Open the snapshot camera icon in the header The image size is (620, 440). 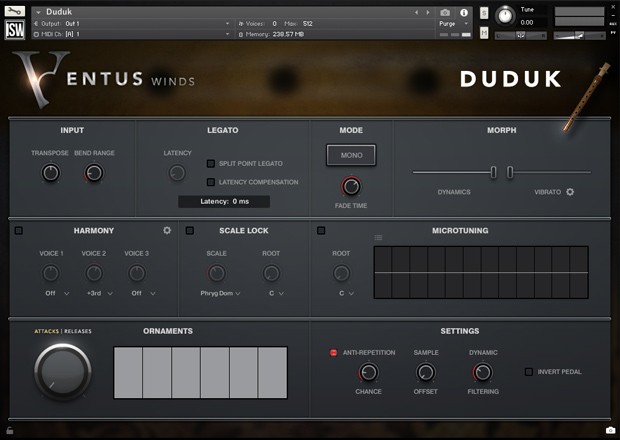click(445, 13)
